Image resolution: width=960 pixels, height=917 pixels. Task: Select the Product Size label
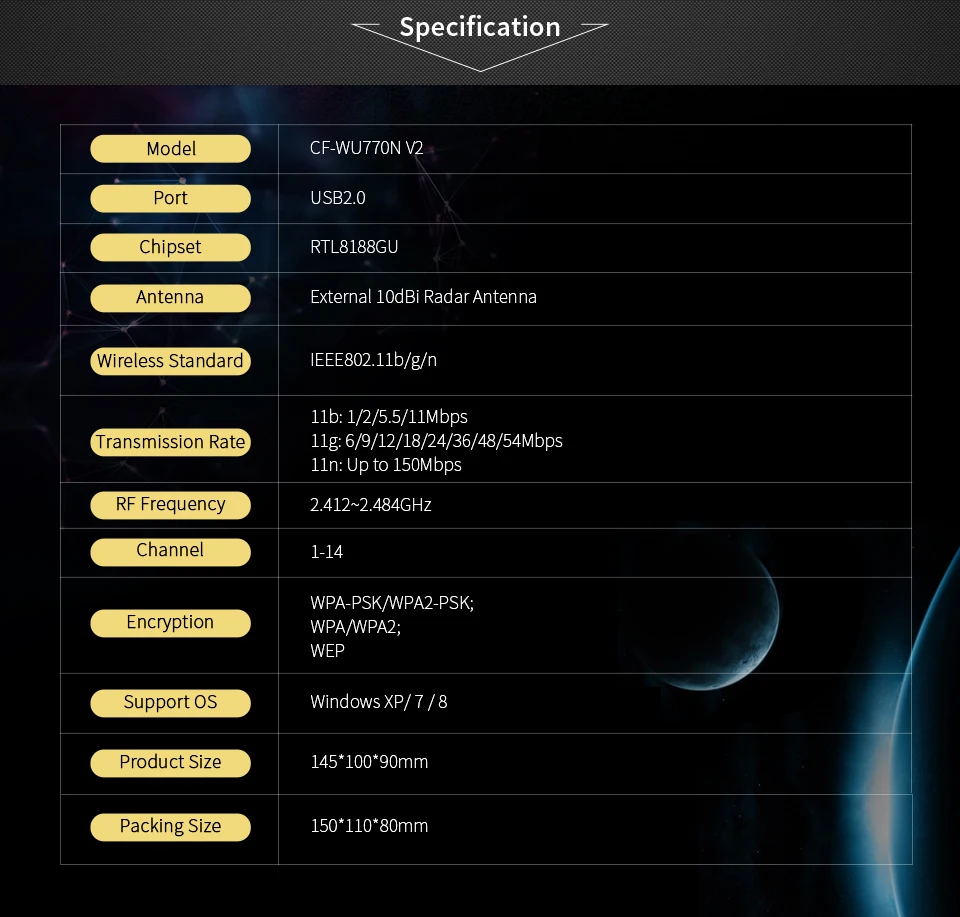click(170, 763)
